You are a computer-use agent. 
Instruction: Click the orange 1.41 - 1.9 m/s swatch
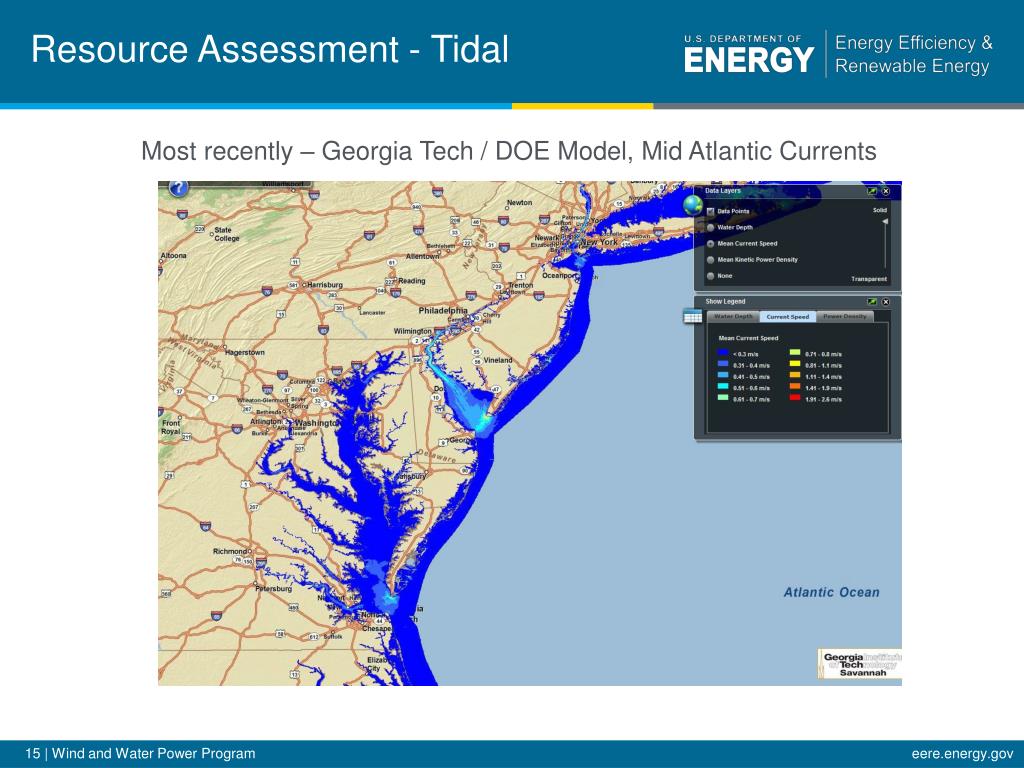(795, 387)
